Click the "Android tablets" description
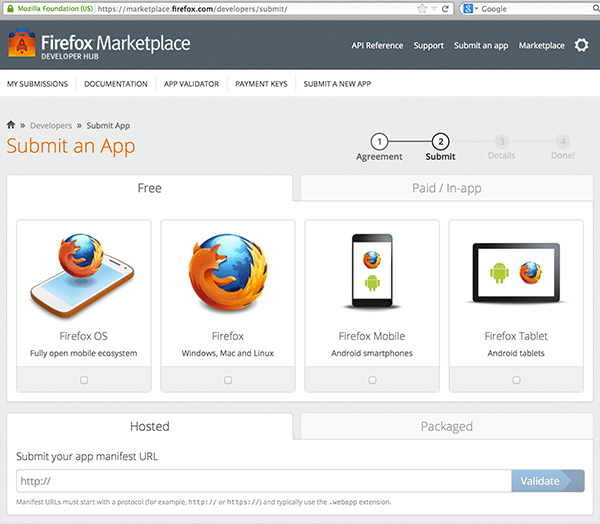Screen dimensions: 600x524 coord(516,353)
